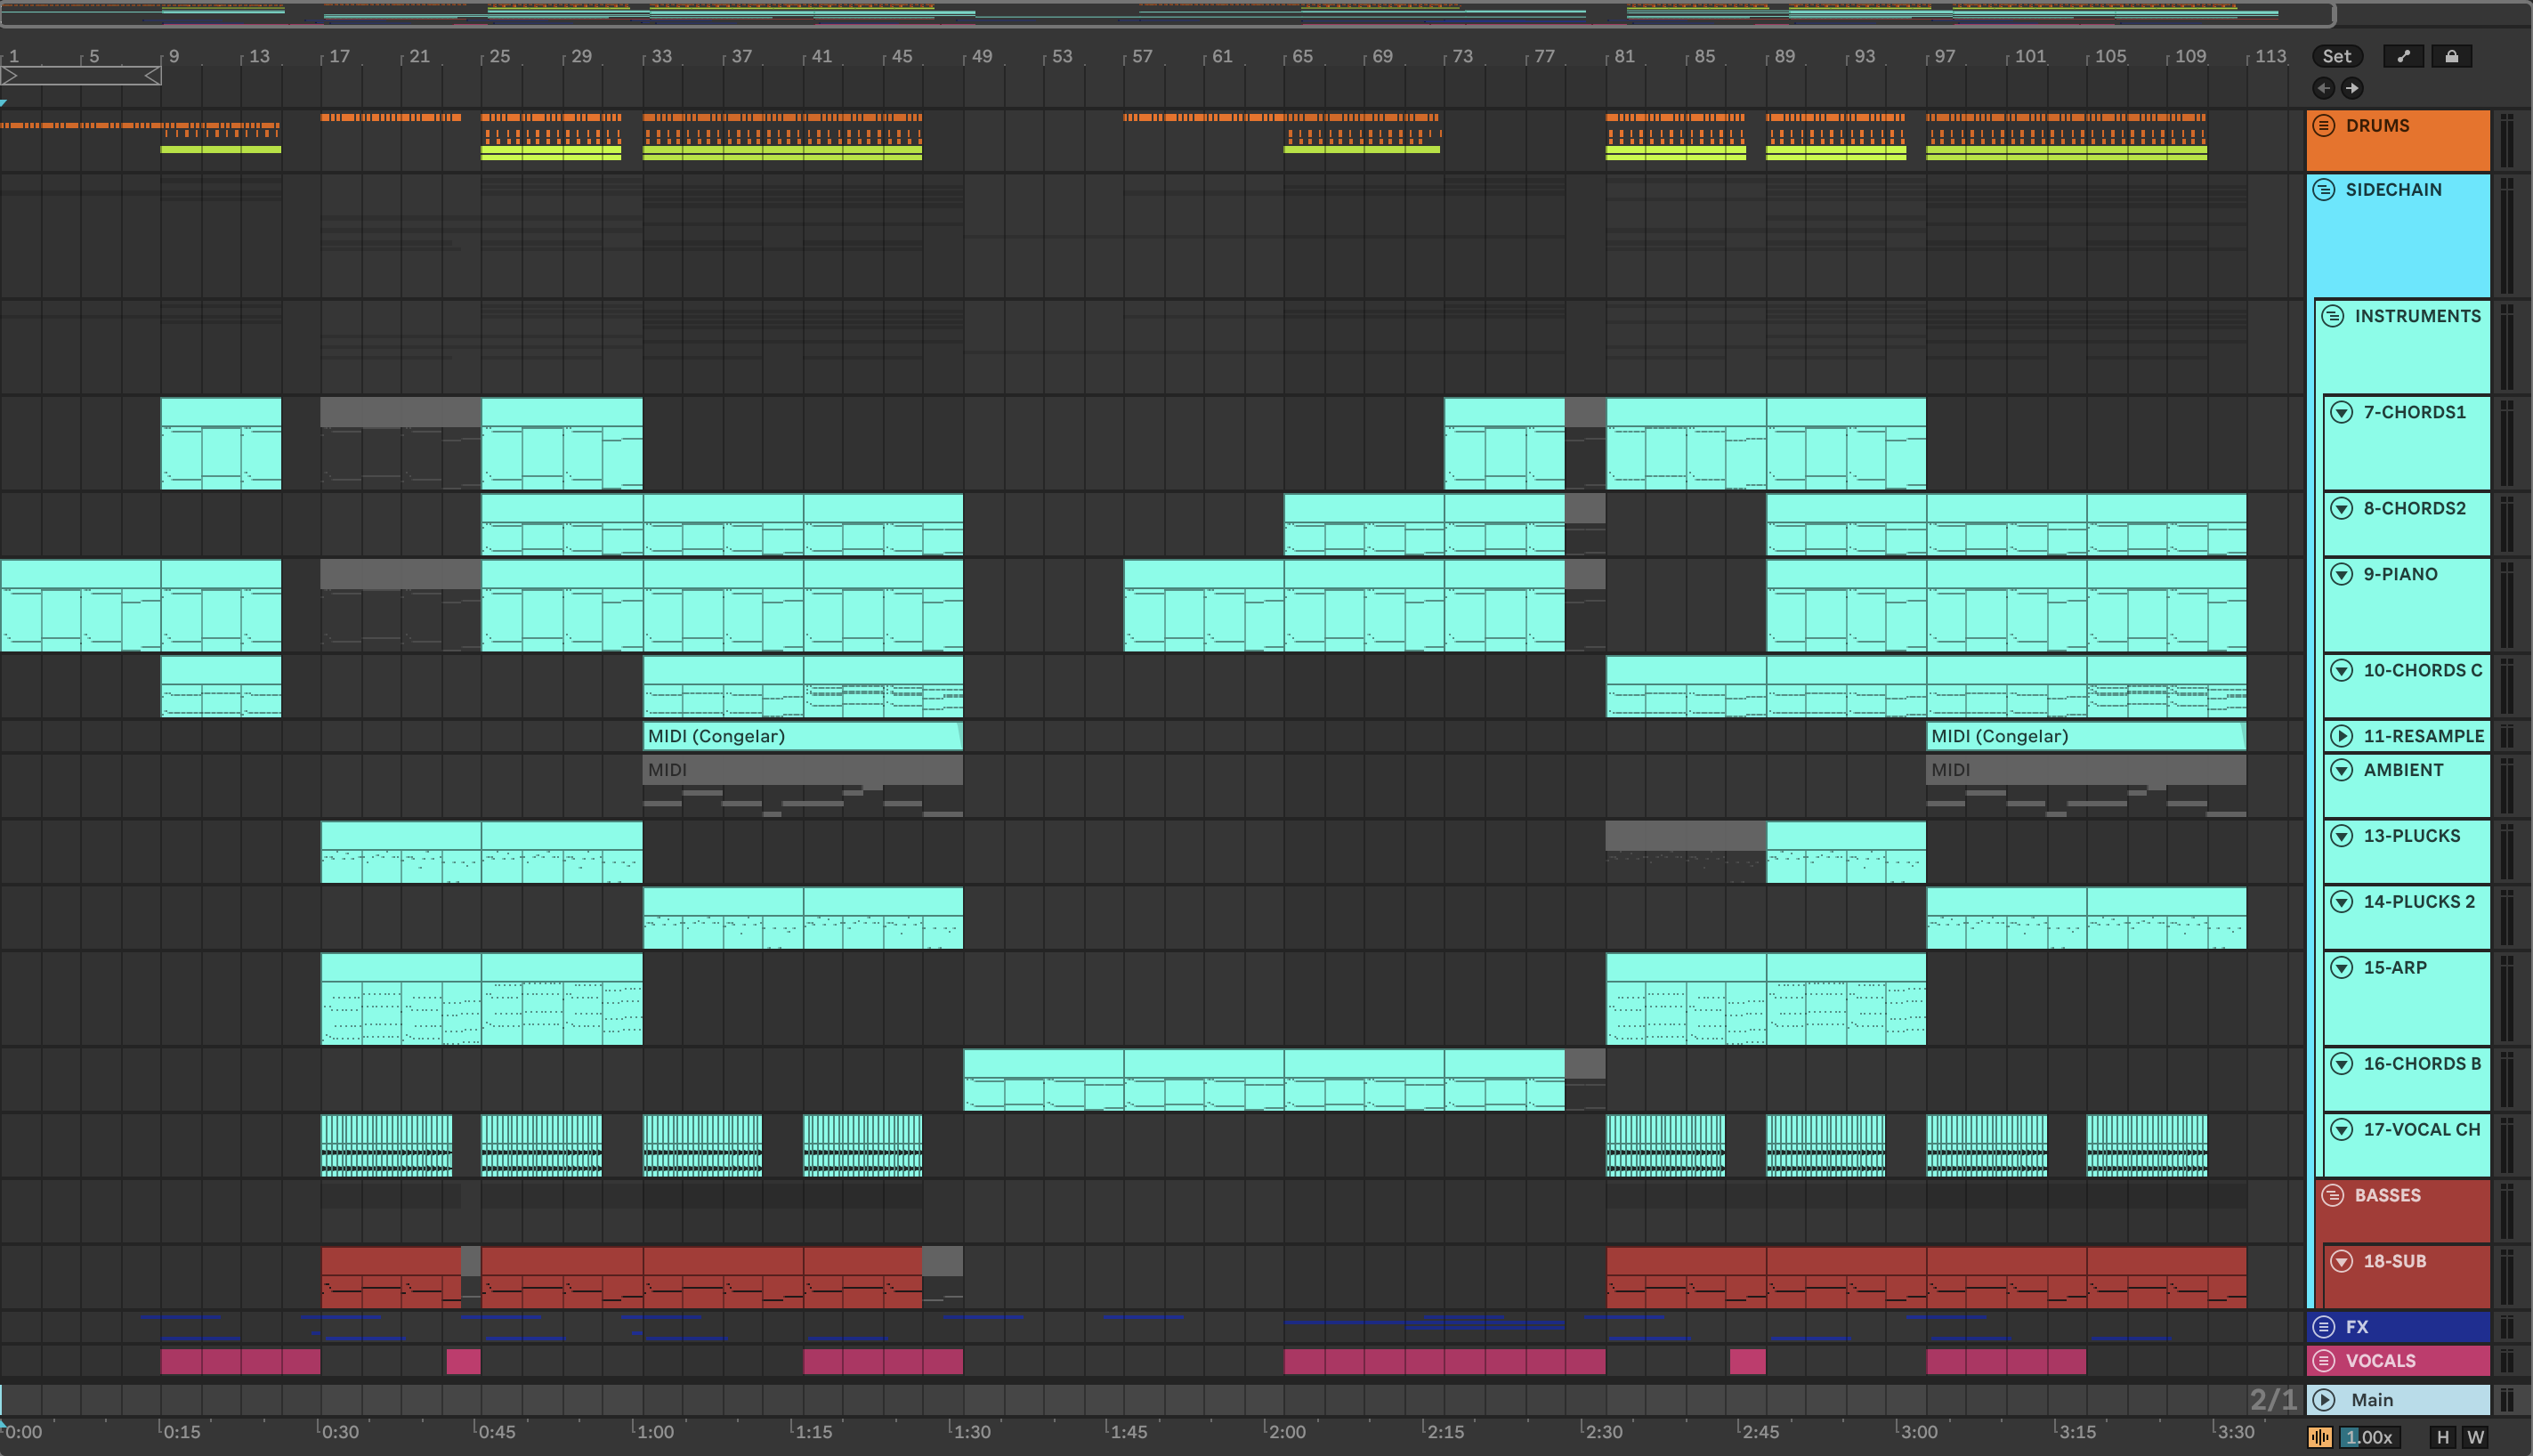Select the 11-RESAMPLE track name
2533x1456 pixels.
coord(2423,736)
